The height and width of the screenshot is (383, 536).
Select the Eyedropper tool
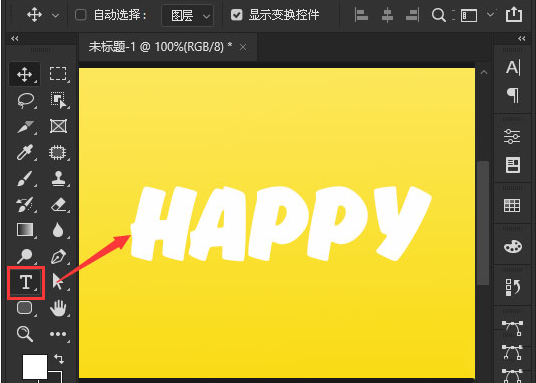(x=25, y=153)
